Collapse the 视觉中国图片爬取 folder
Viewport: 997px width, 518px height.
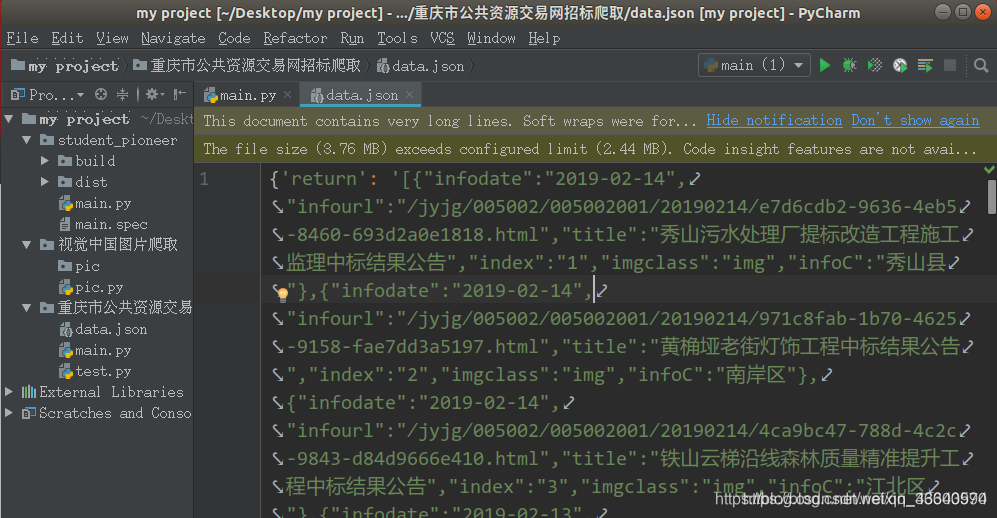point(27,245)
